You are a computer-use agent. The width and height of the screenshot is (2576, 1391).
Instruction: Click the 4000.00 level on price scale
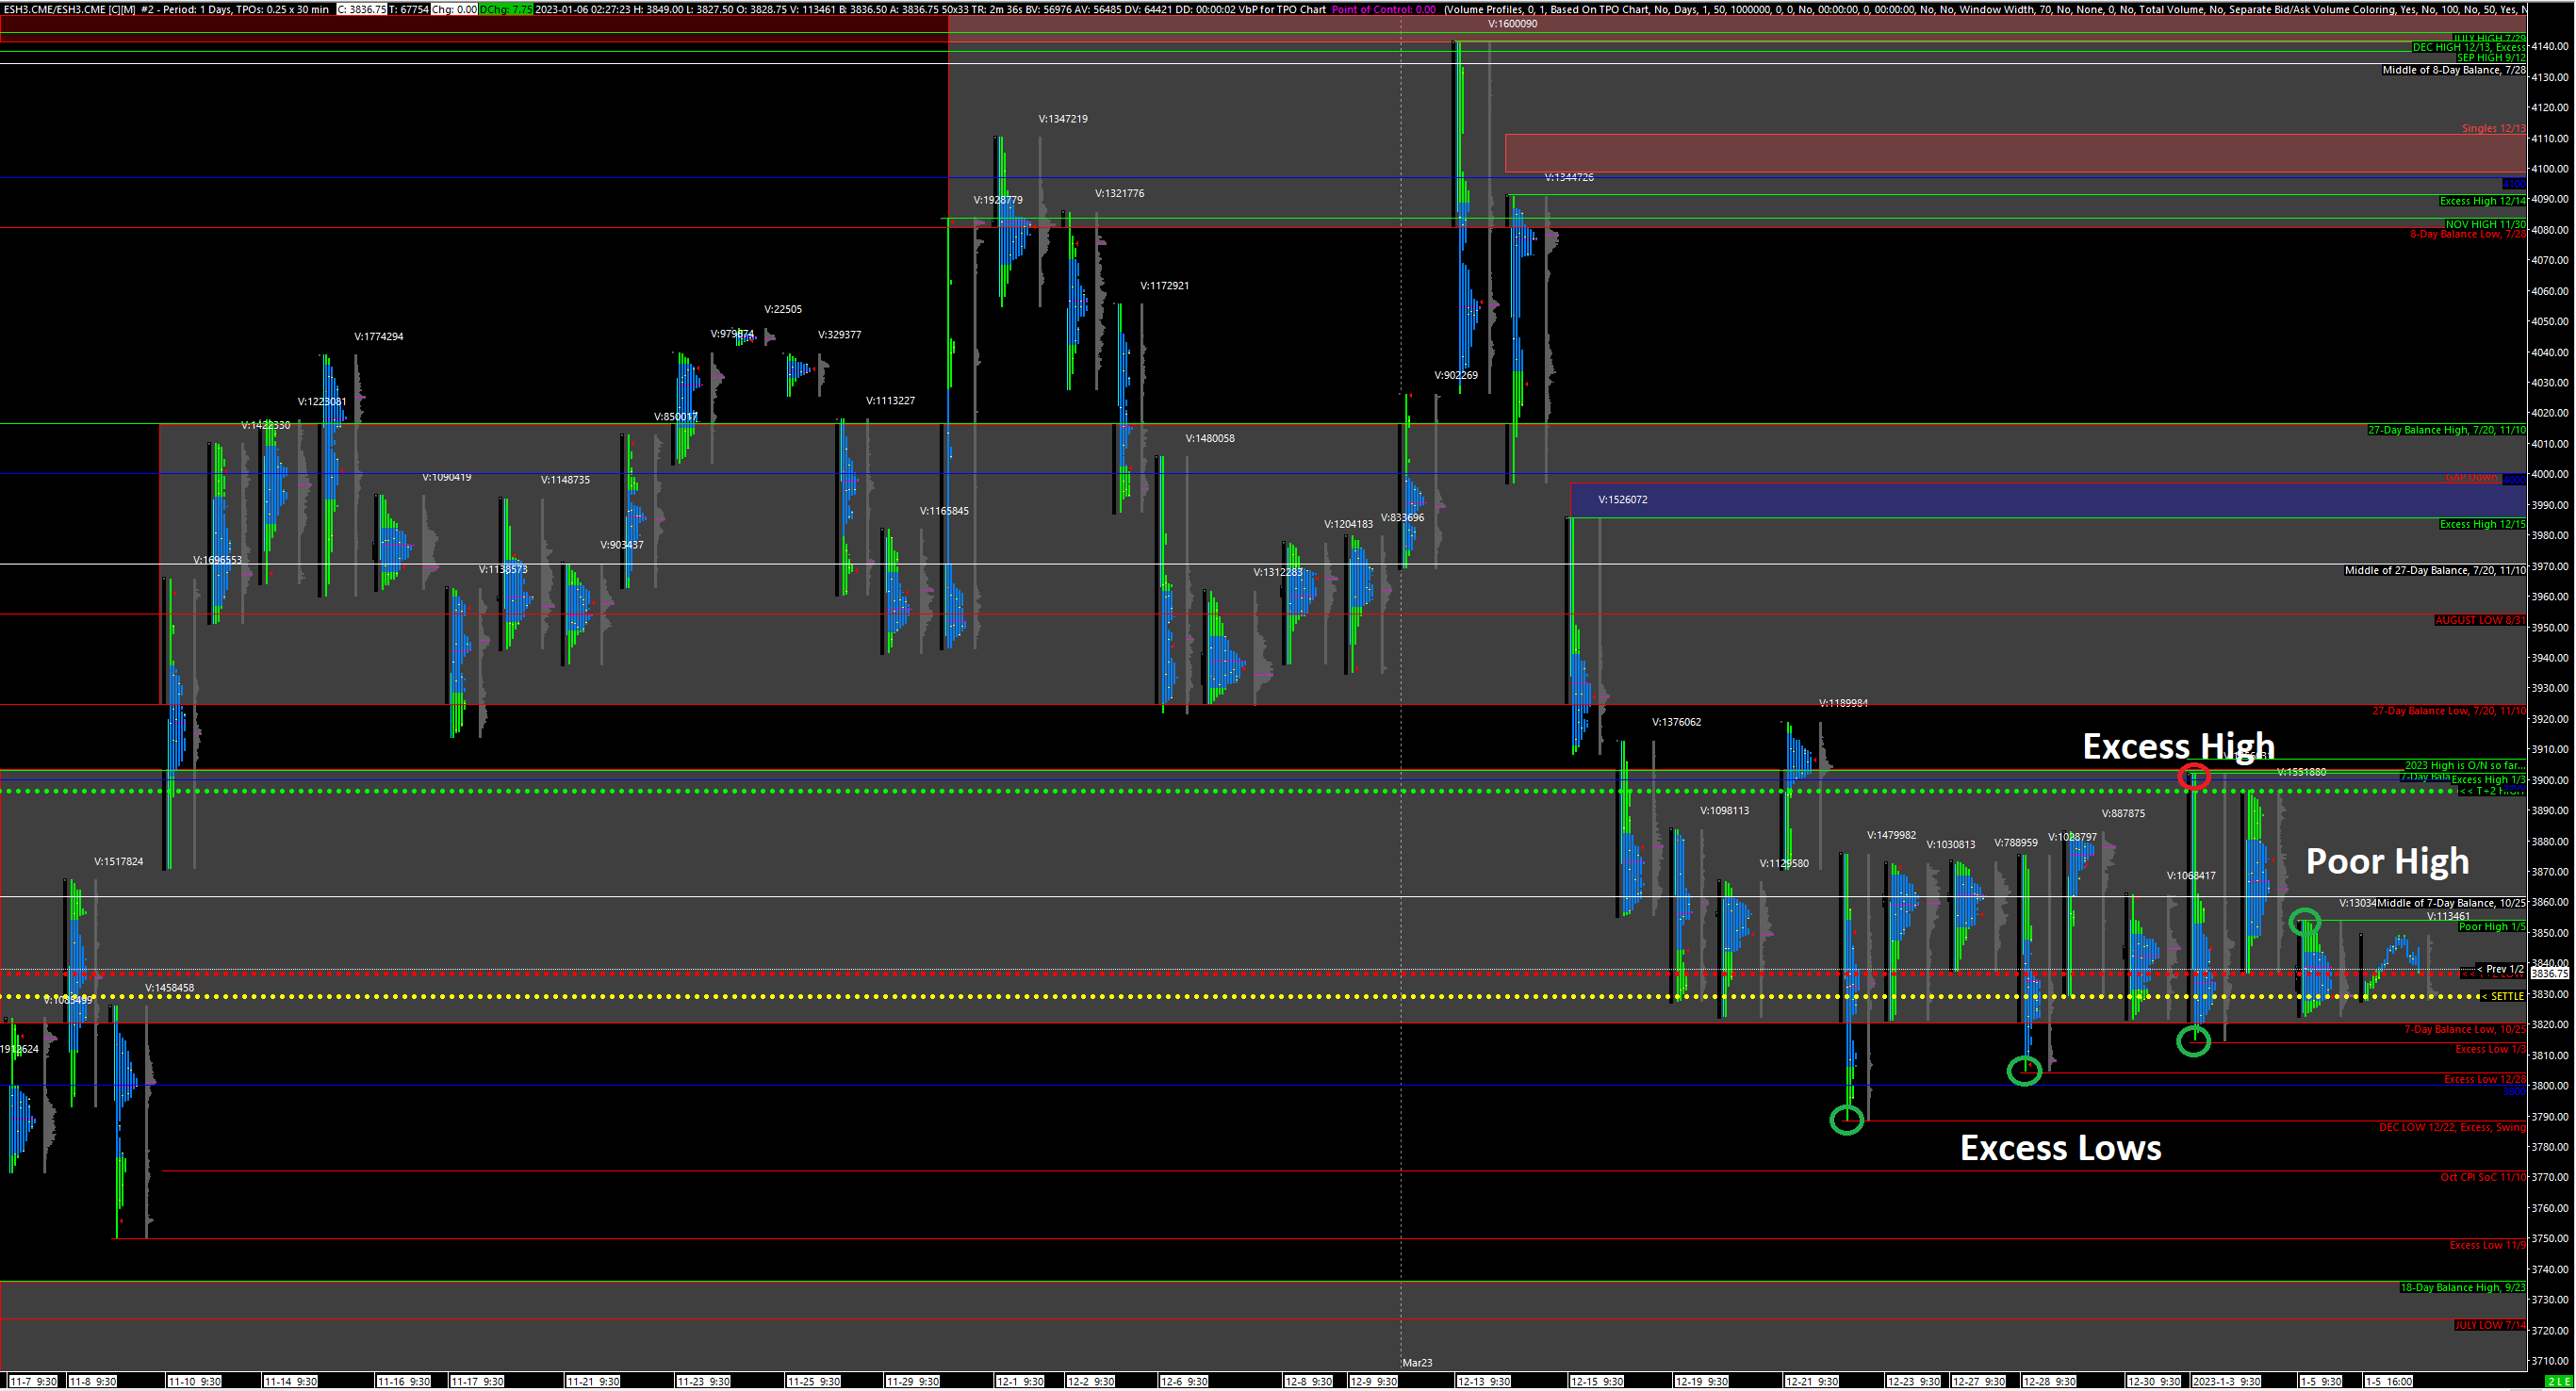point(2551,474)
